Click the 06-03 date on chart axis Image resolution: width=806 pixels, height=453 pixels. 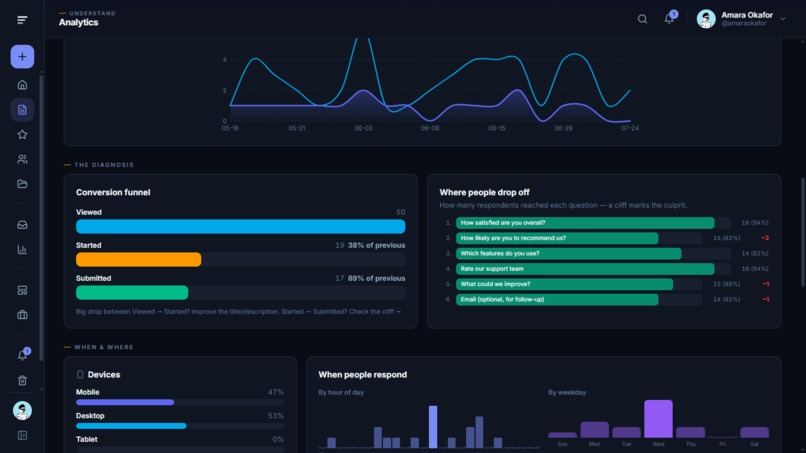[x=363, y=128]
